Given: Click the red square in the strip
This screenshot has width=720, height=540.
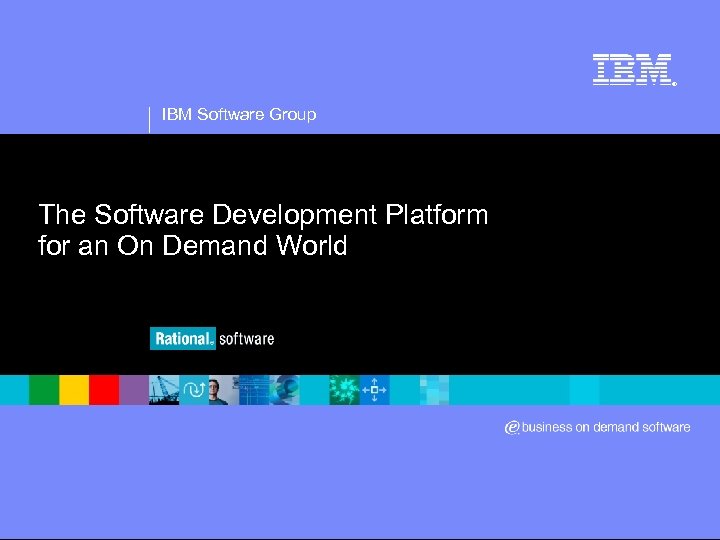Looking at the screenshot, I should pyautogui.click(x=104, y=390).
